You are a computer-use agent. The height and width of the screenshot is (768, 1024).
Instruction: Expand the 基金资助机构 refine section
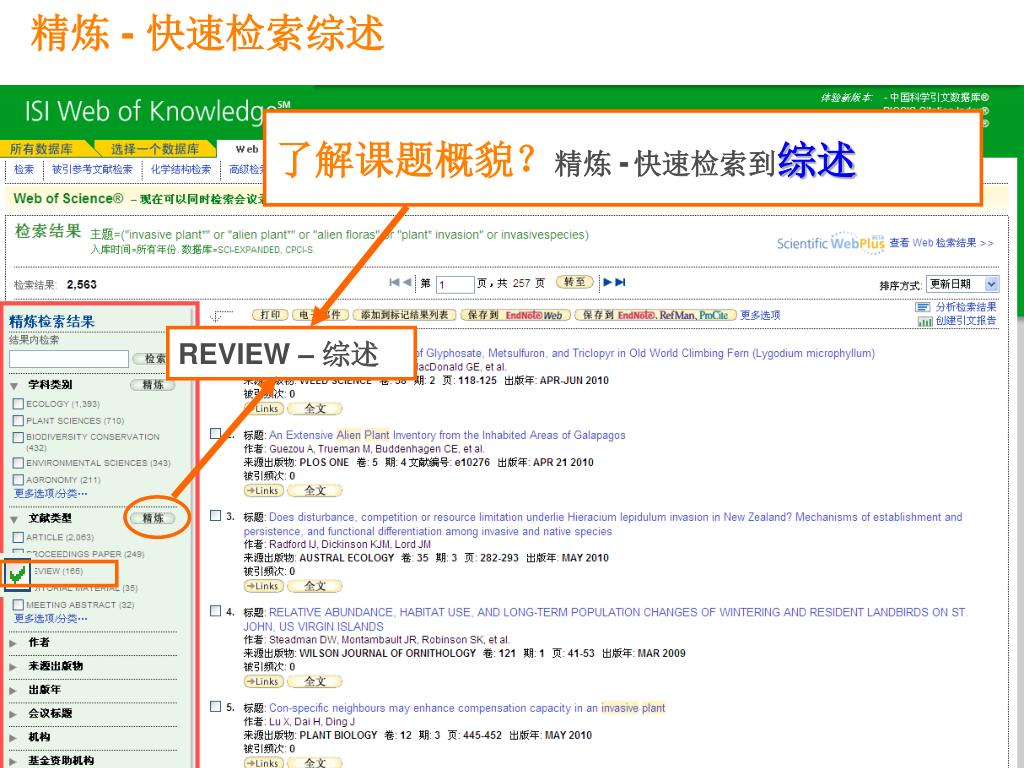14,761
